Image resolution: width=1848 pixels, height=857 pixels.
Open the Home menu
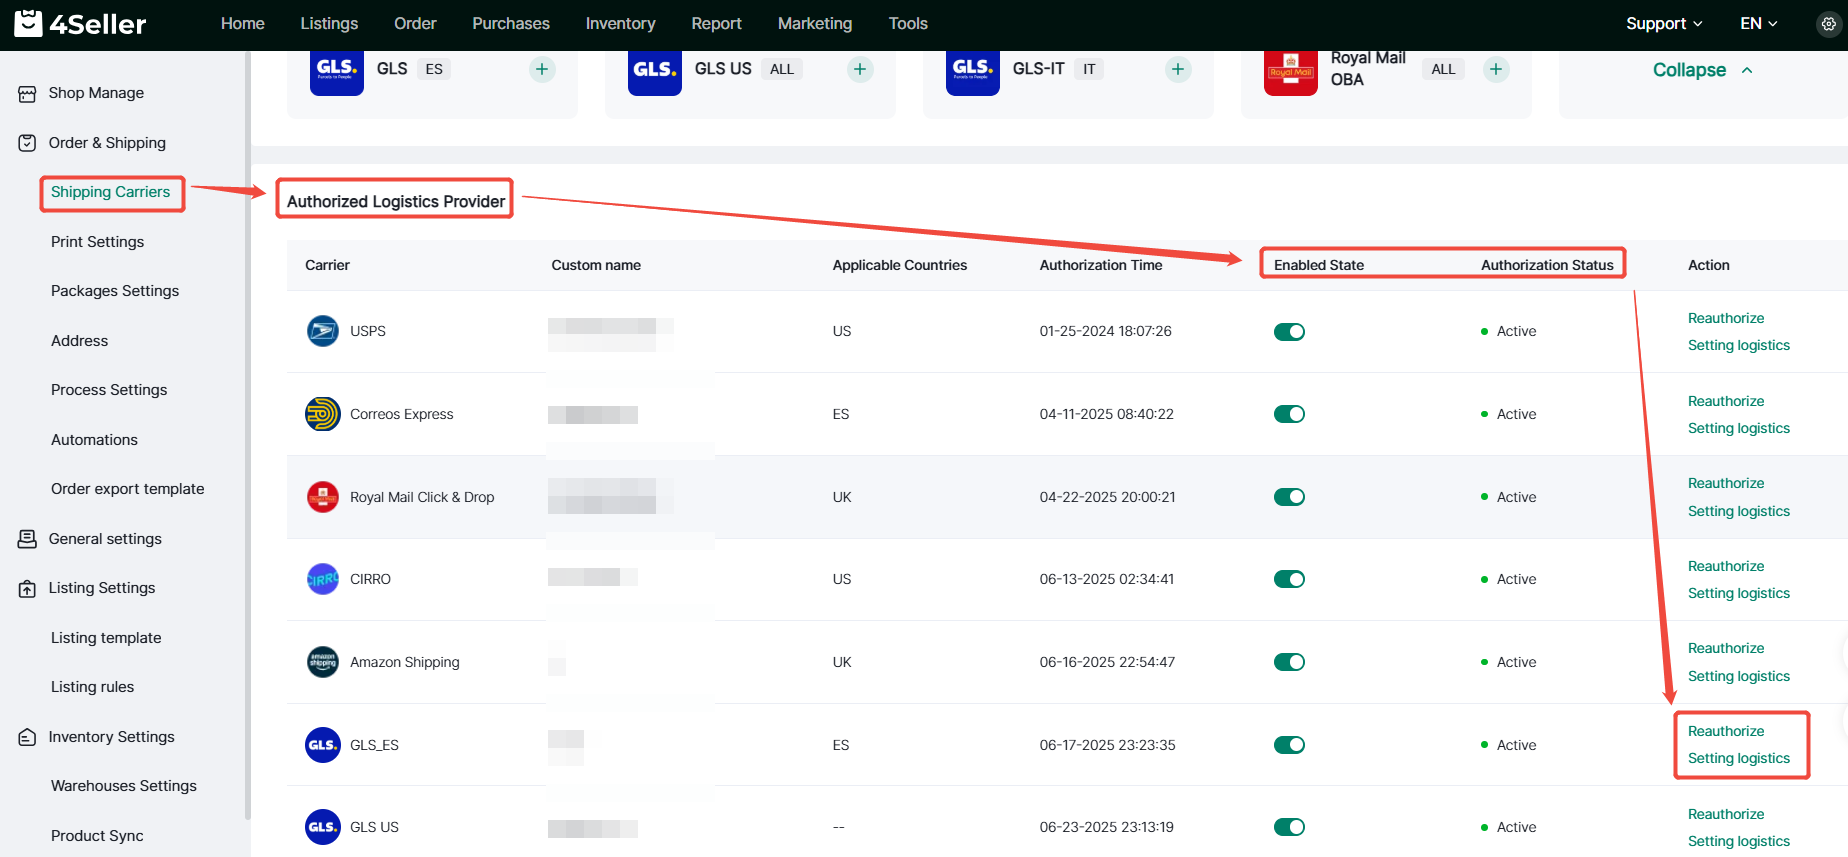pyautogui.click(x=243, y=23)
